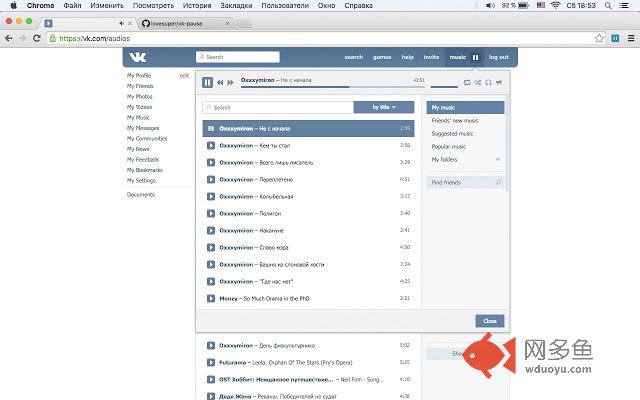
Task: Click the headphones icon in player
Action: pos(488,82)
